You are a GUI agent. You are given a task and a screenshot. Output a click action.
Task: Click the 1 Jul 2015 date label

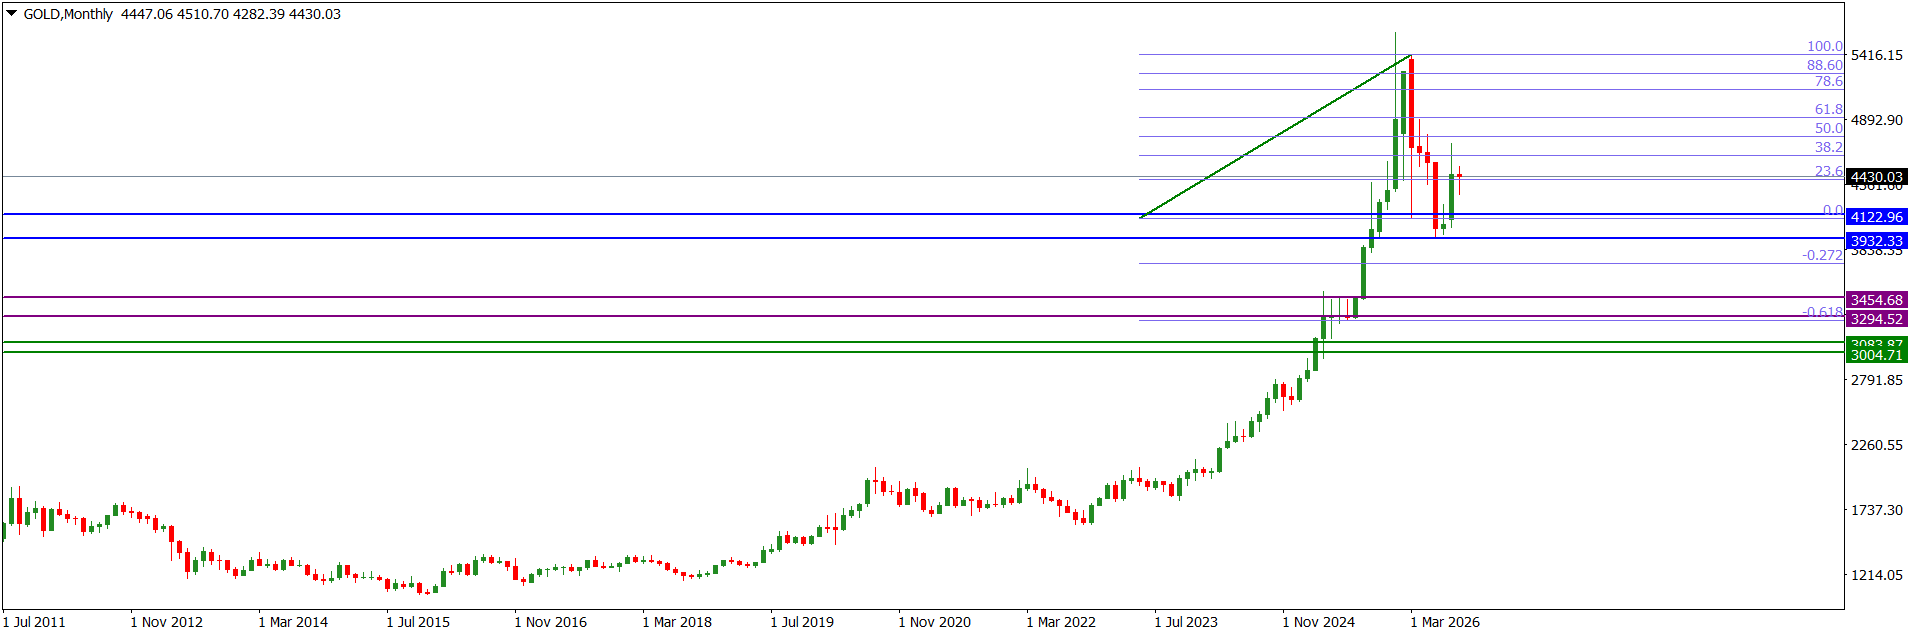[418, 622]
